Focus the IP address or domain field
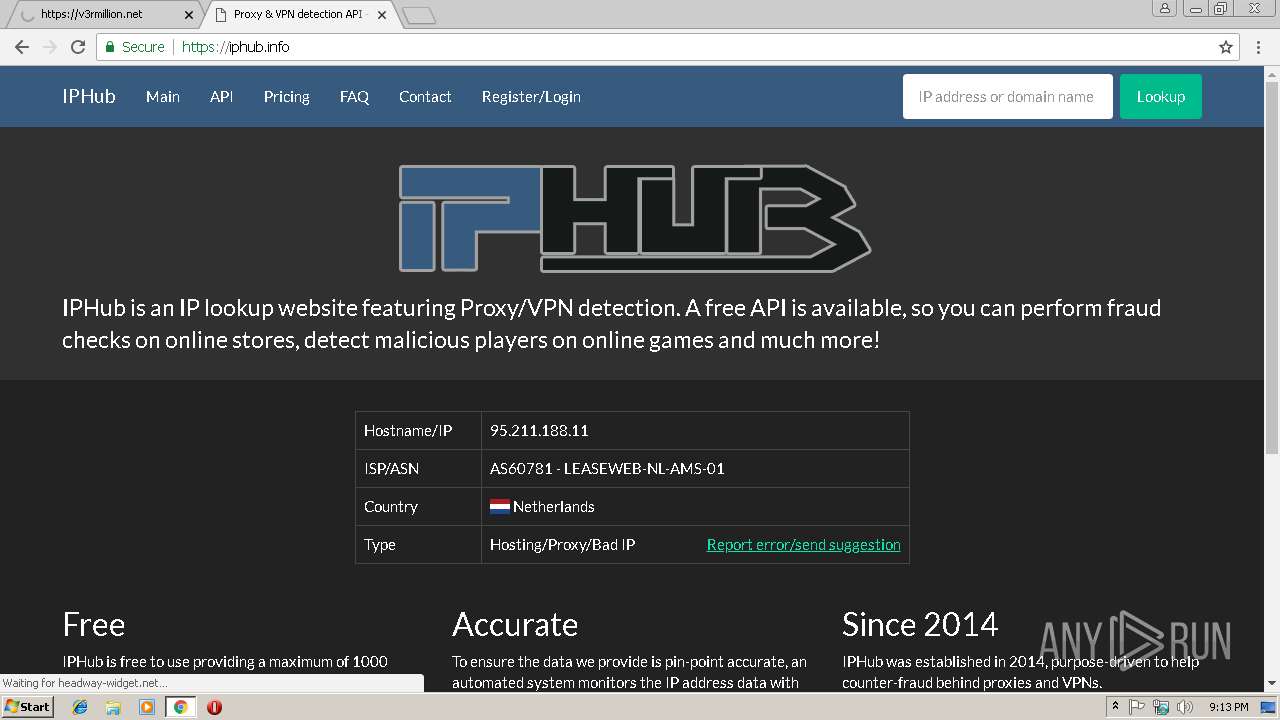The height and width of the screenshot is (720, 1280). [1007, 97]
